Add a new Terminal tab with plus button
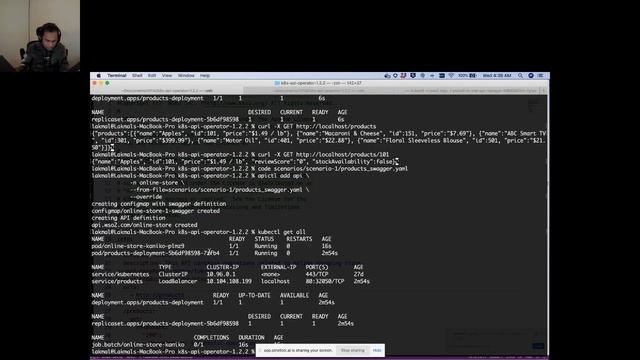Screen dimensions: 640x360 544,91
